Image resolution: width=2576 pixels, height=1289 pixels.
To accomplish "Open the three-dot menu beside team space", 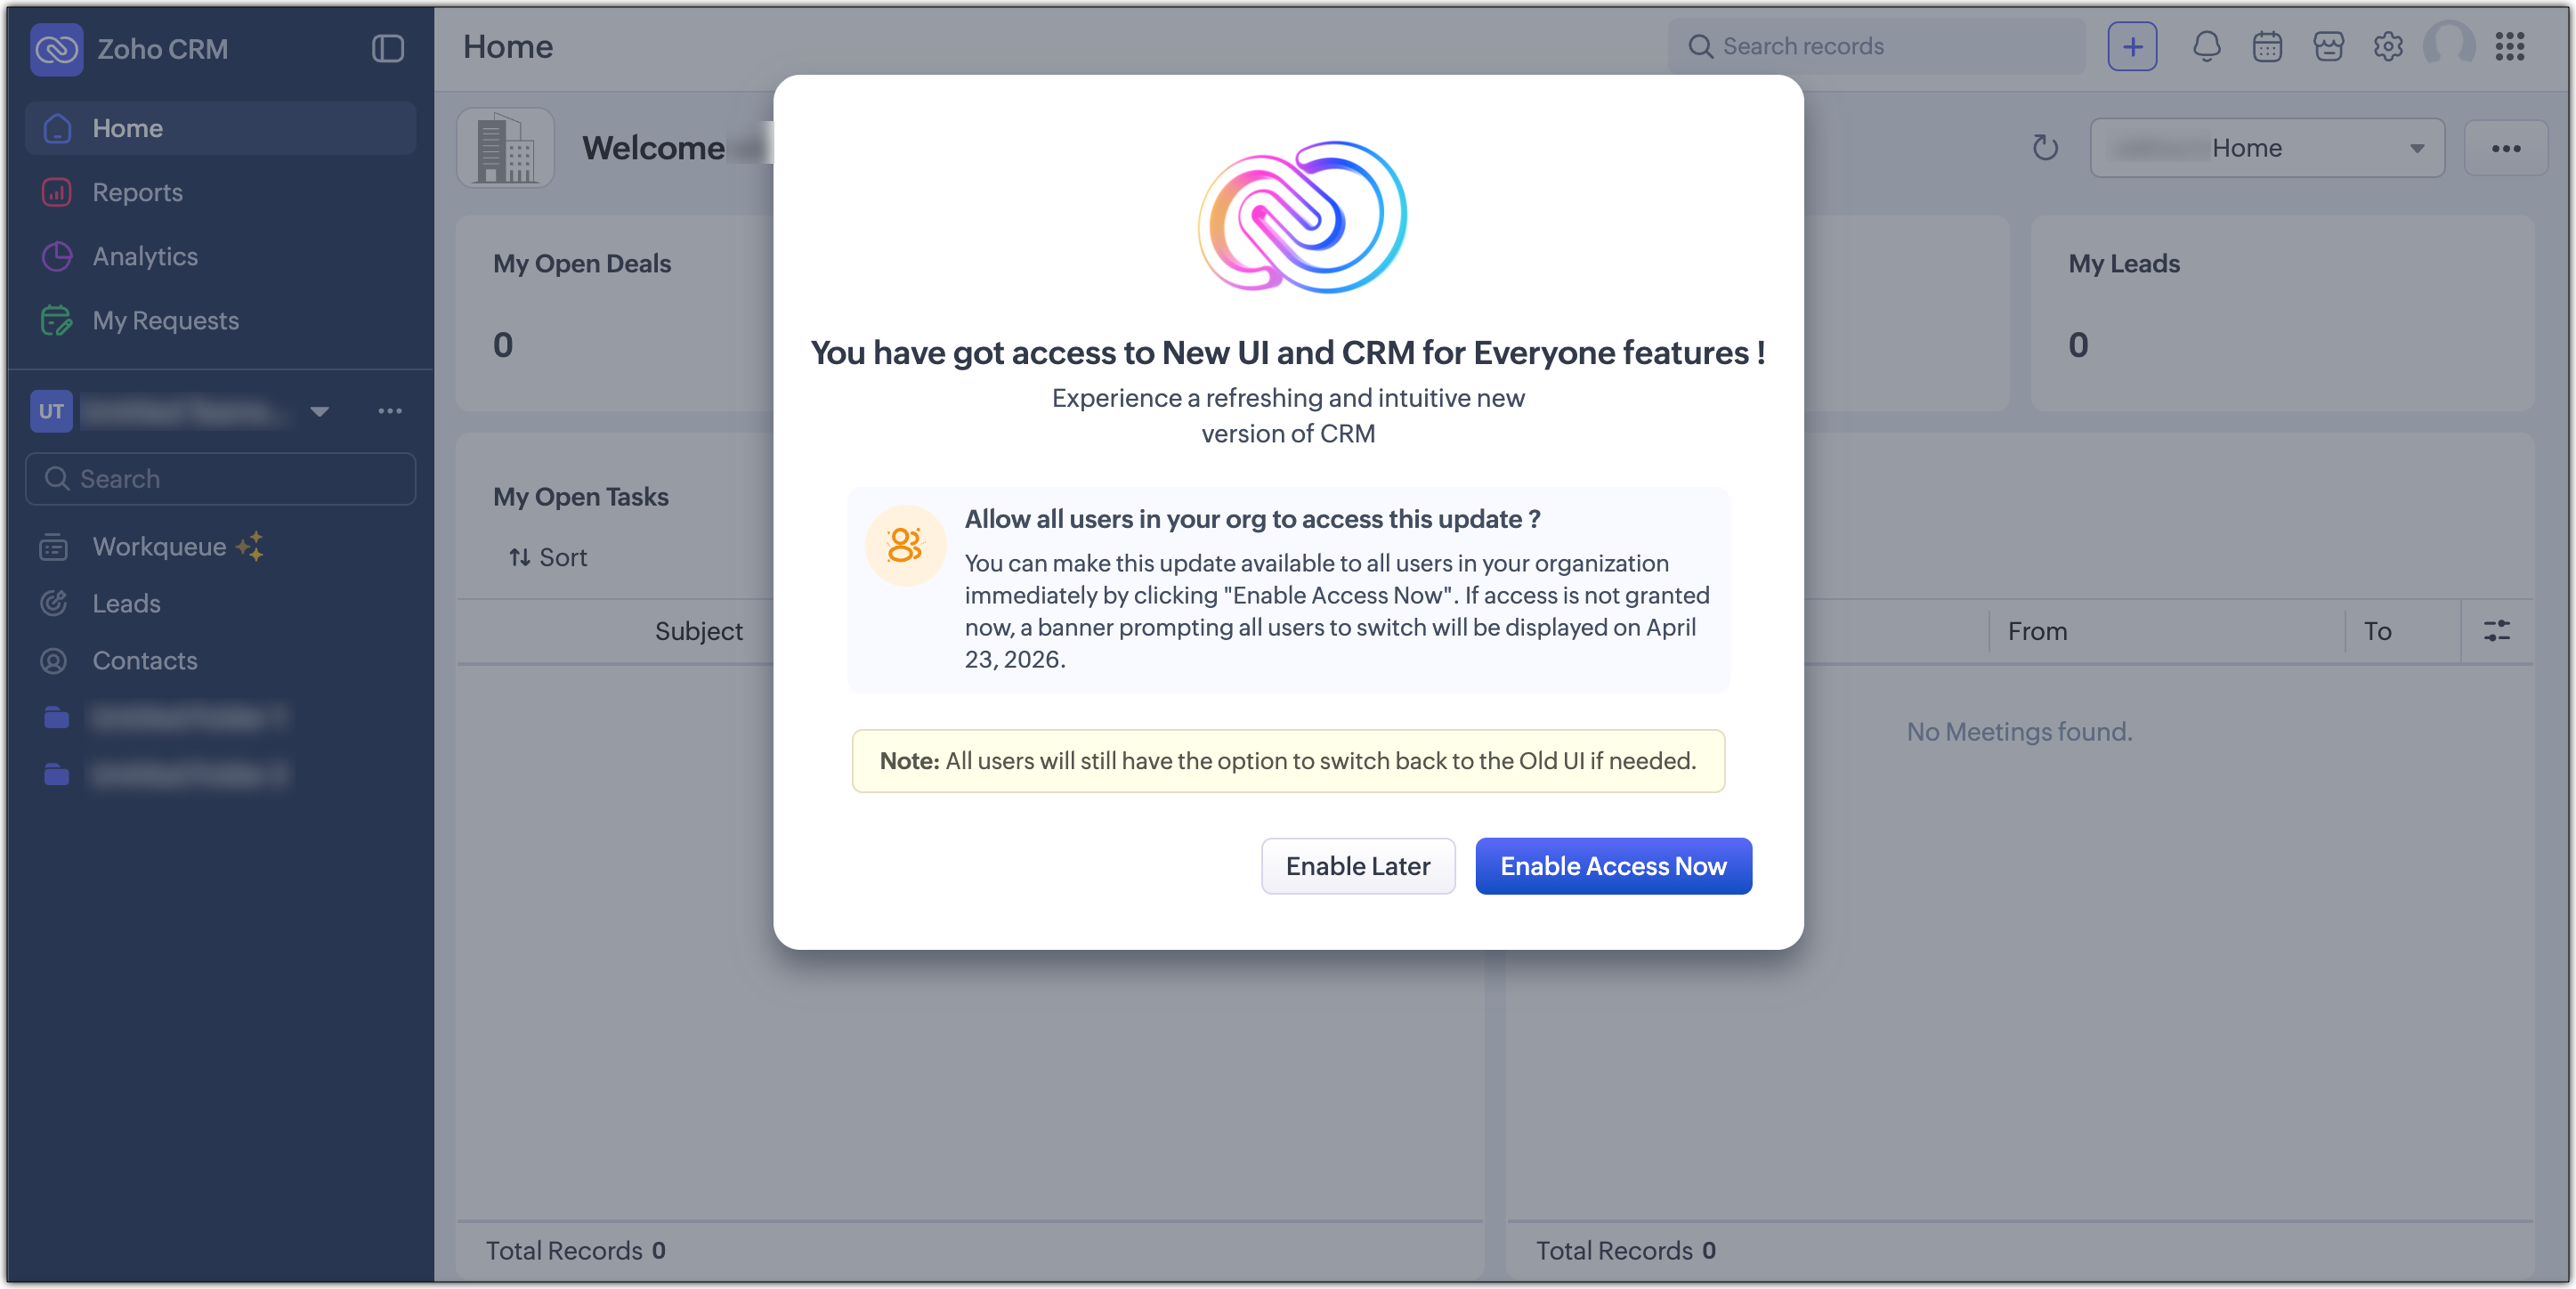I will coord(389,412).
